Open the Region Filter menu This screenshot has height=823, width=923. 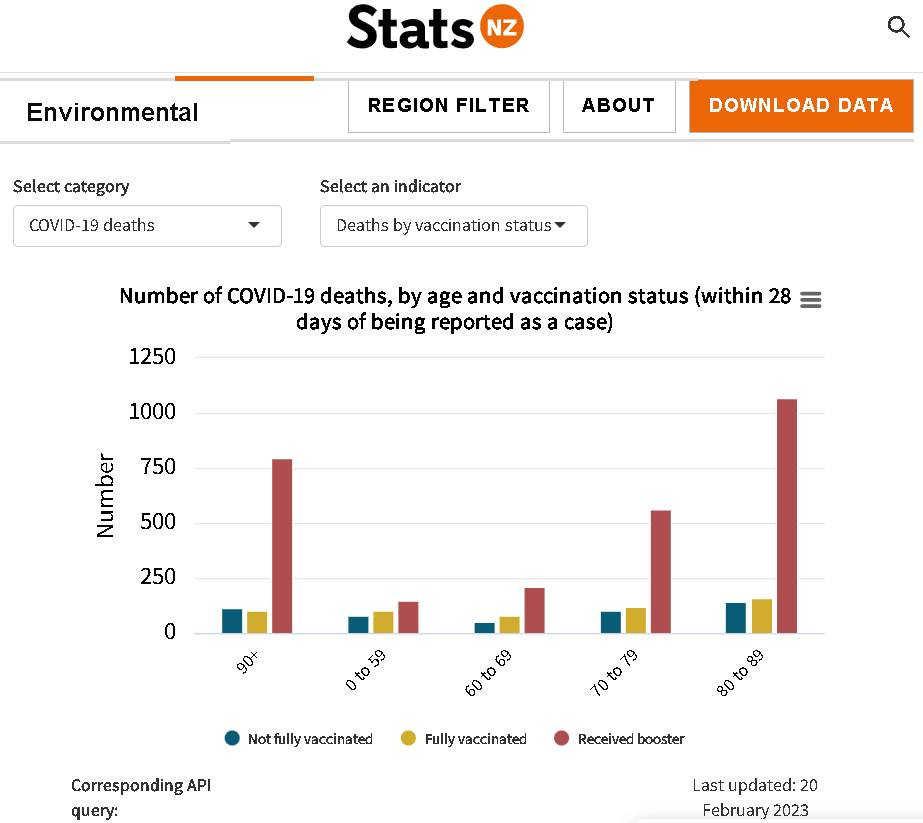(x=449, y=106)
